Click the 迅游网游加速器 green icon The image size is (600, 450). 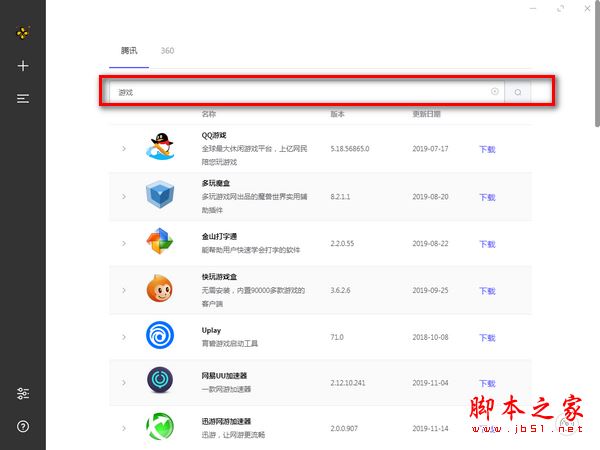coord(160,426)
